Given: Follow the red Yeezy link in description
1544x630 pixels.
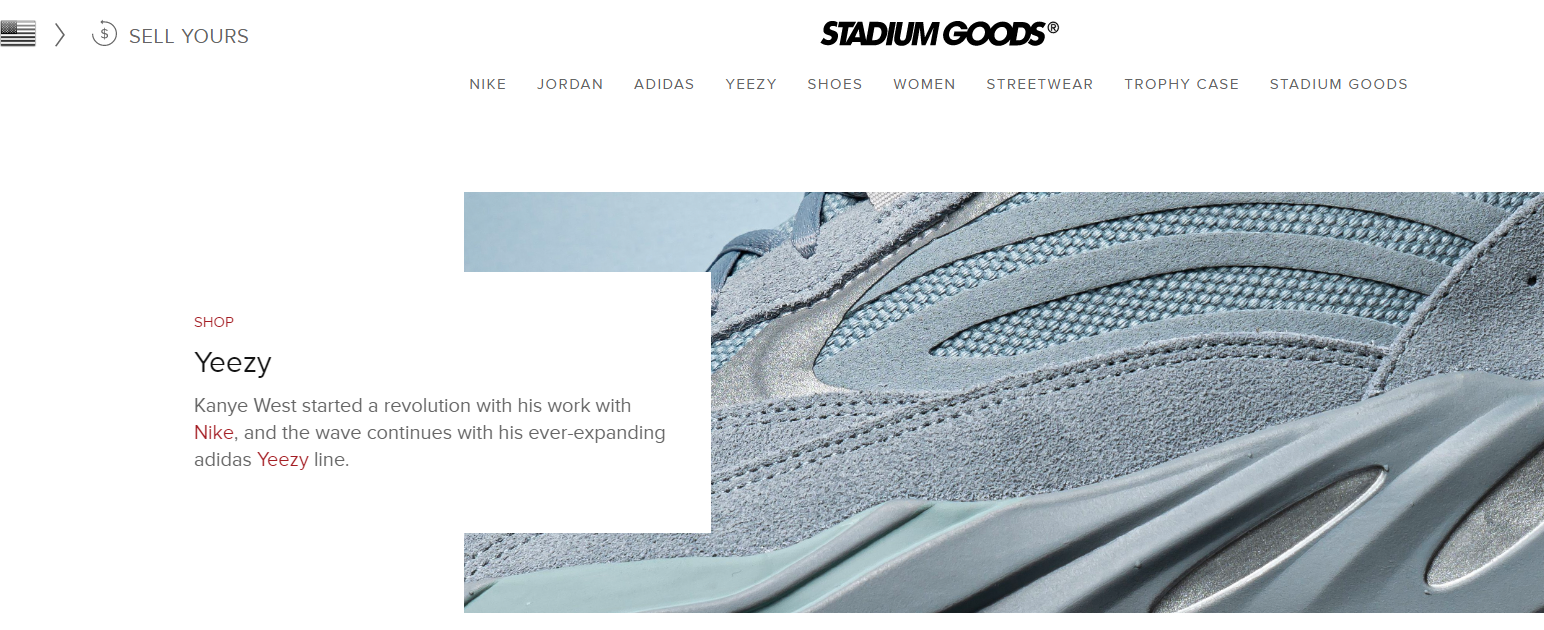Looking at the screenshot, I should pos(283,461).
